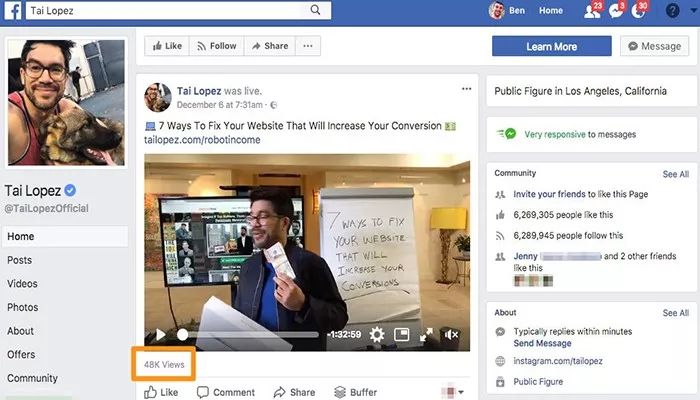Open Home in the page sidebar
This screenshot has height=400, width=700.
tap(65, 237)
